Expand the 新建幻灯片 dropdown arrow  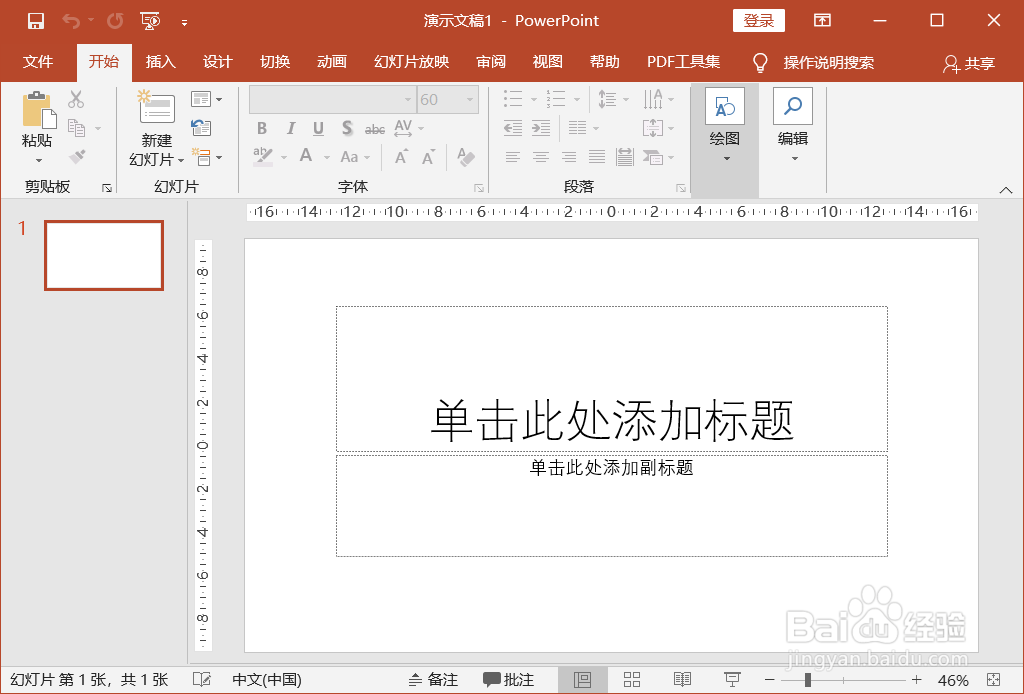[181, 160]
